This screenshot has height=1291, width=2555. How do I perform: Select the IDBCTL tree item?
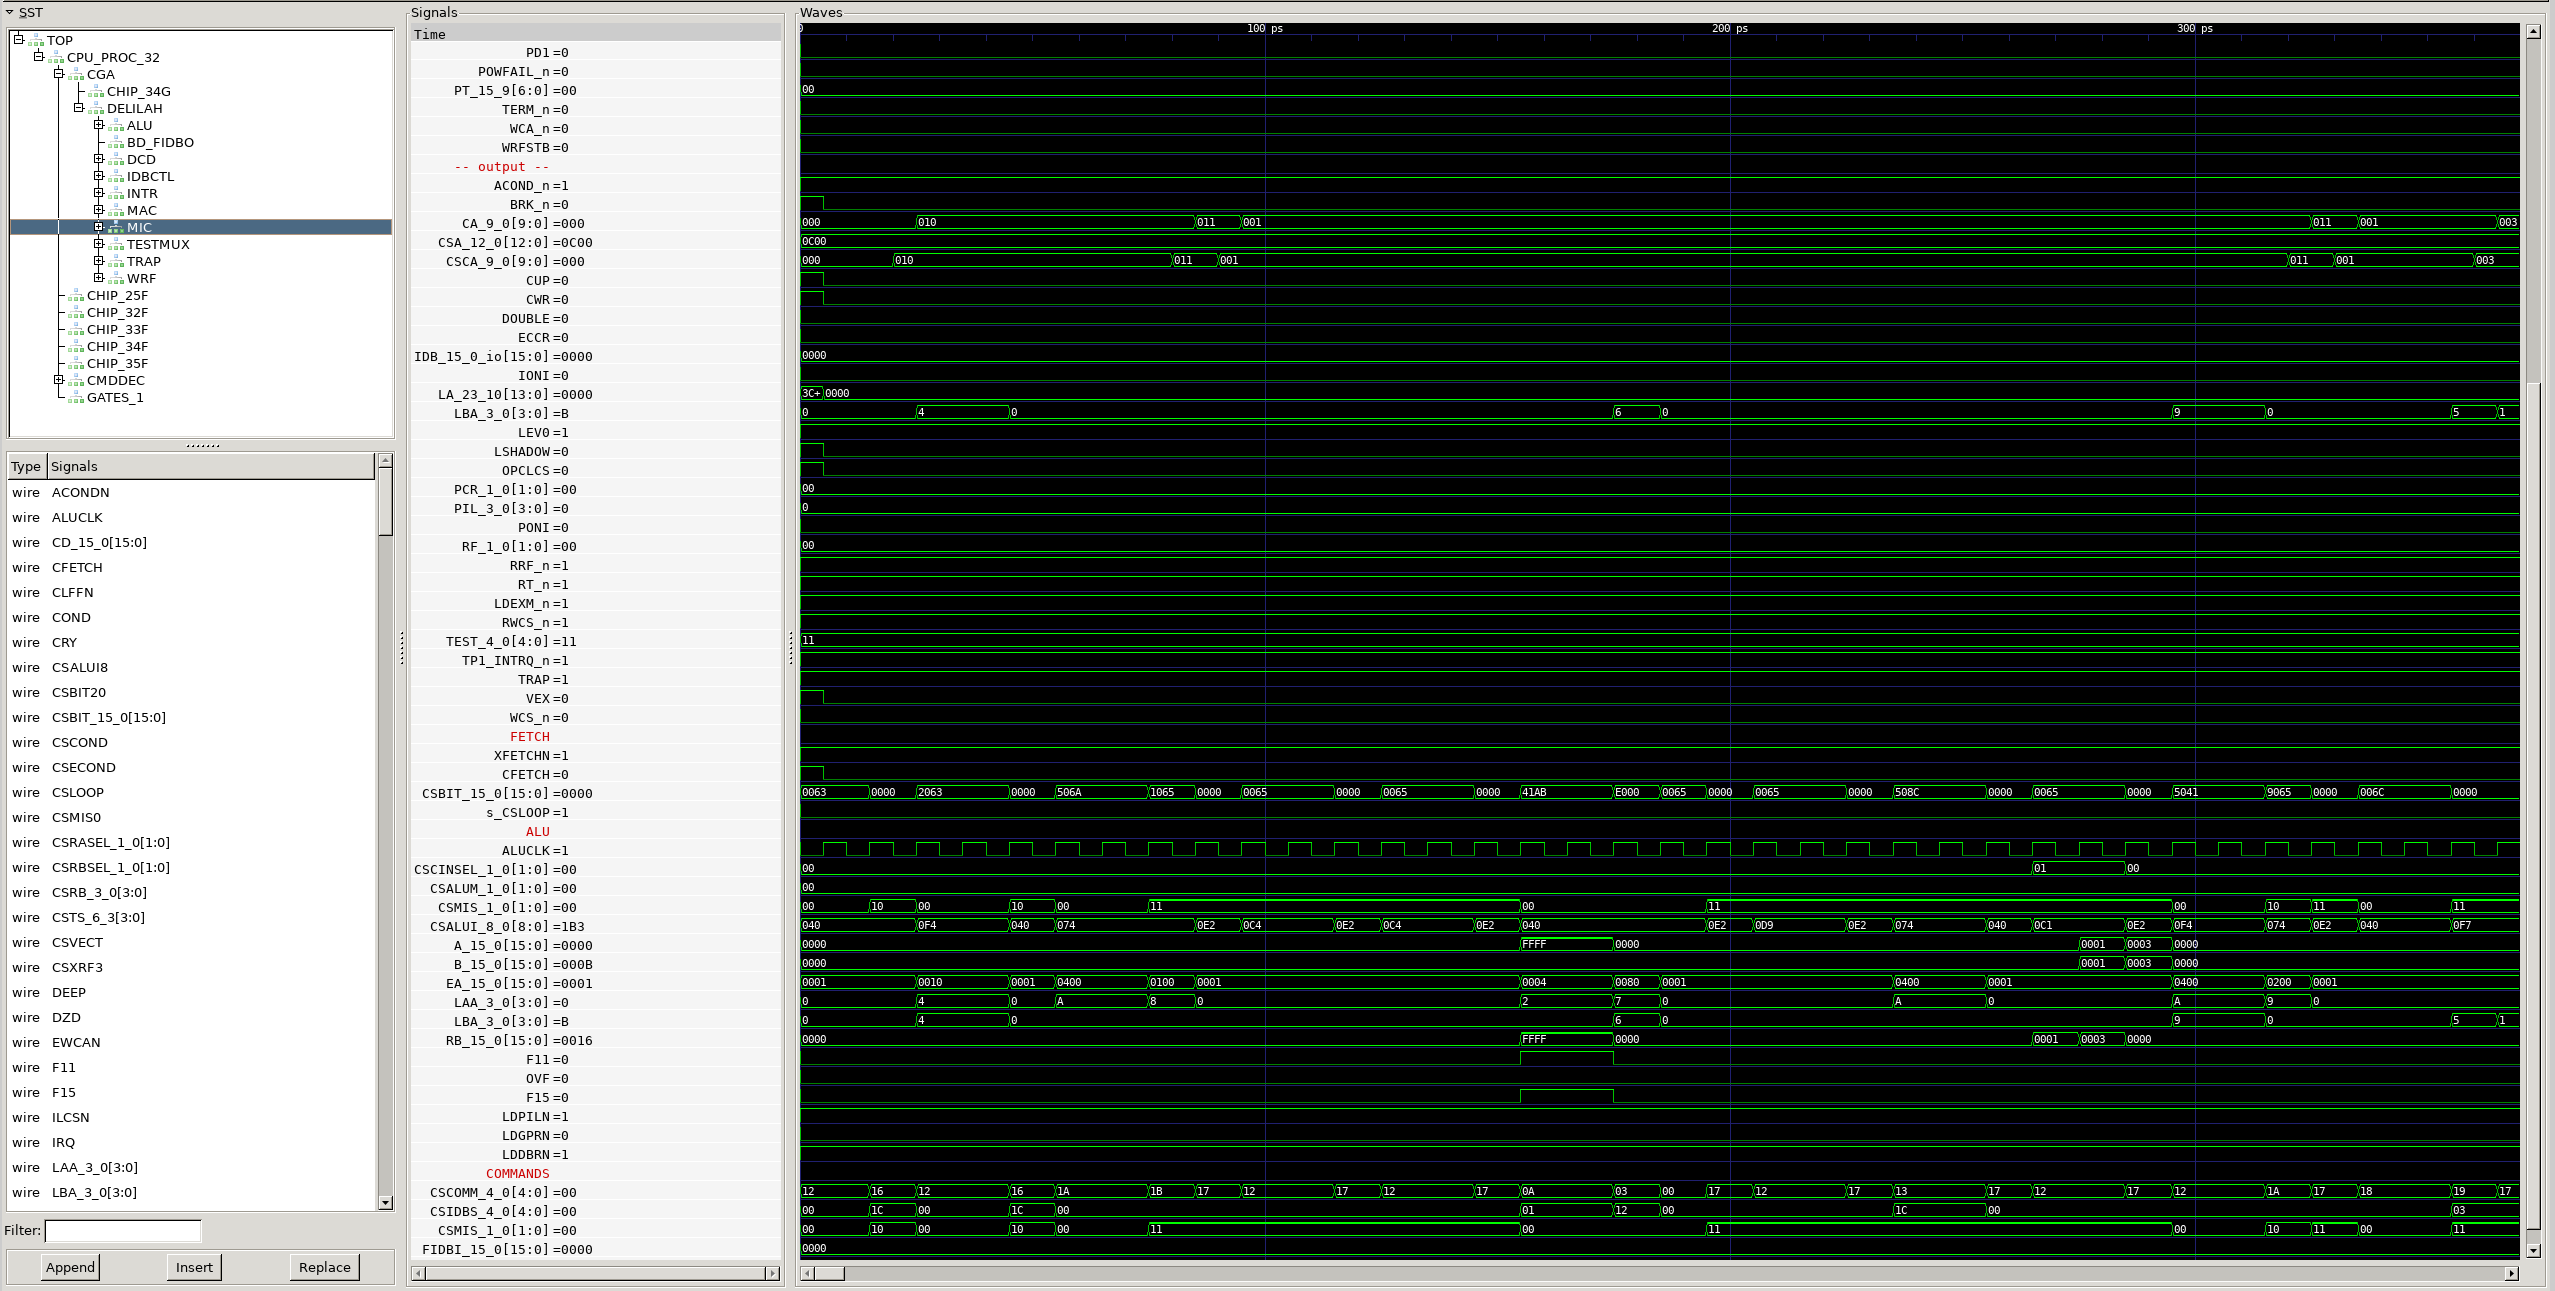pyautogui.click(x=150, y=176)
